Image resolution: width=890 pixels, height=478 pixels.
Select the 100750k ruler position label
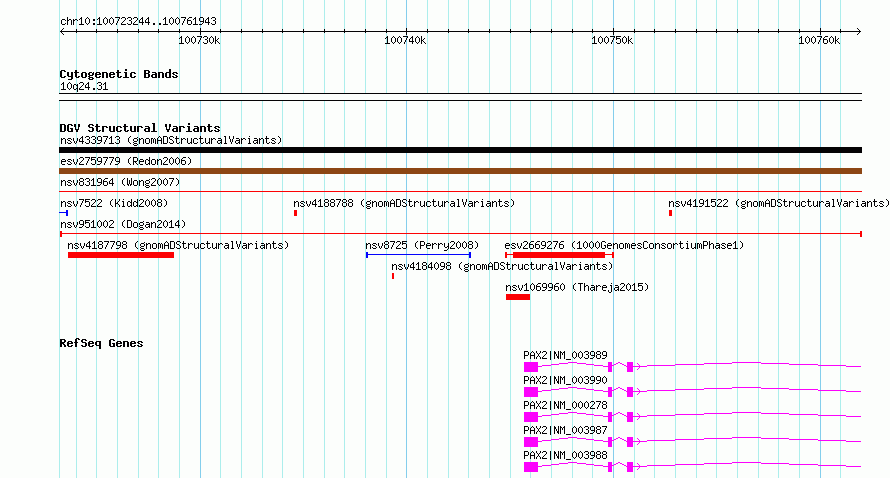coord(612,41)
